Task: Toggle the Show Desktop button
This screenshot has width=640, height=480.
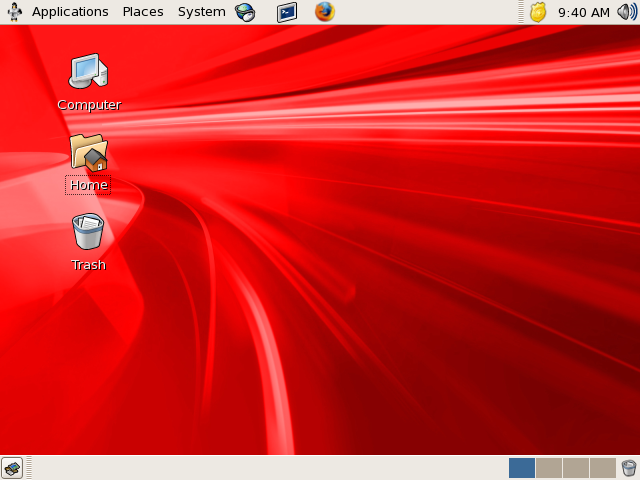Action: tap(12, 468)
